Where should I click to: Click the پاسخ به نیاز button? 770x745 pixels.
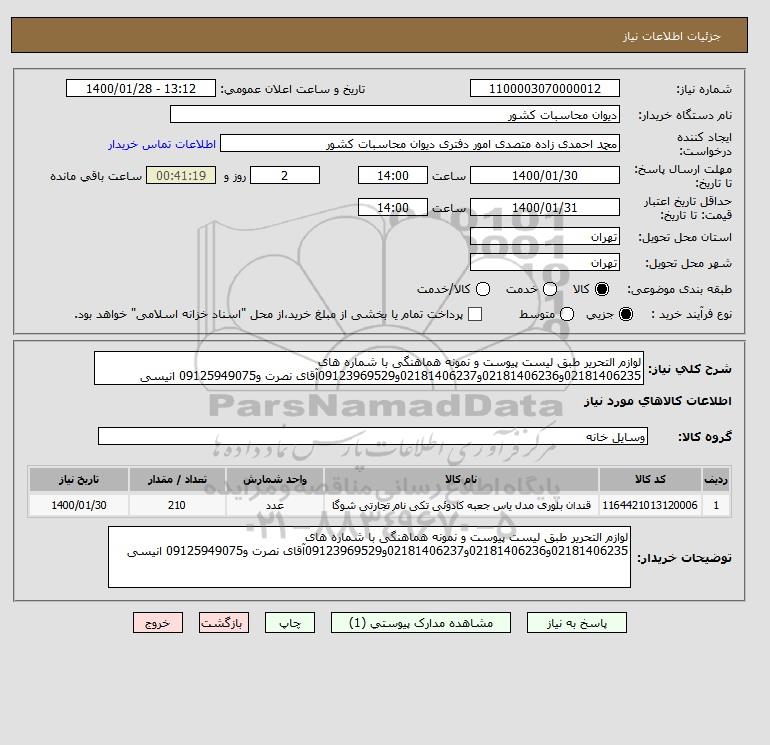tap(577, 623)
